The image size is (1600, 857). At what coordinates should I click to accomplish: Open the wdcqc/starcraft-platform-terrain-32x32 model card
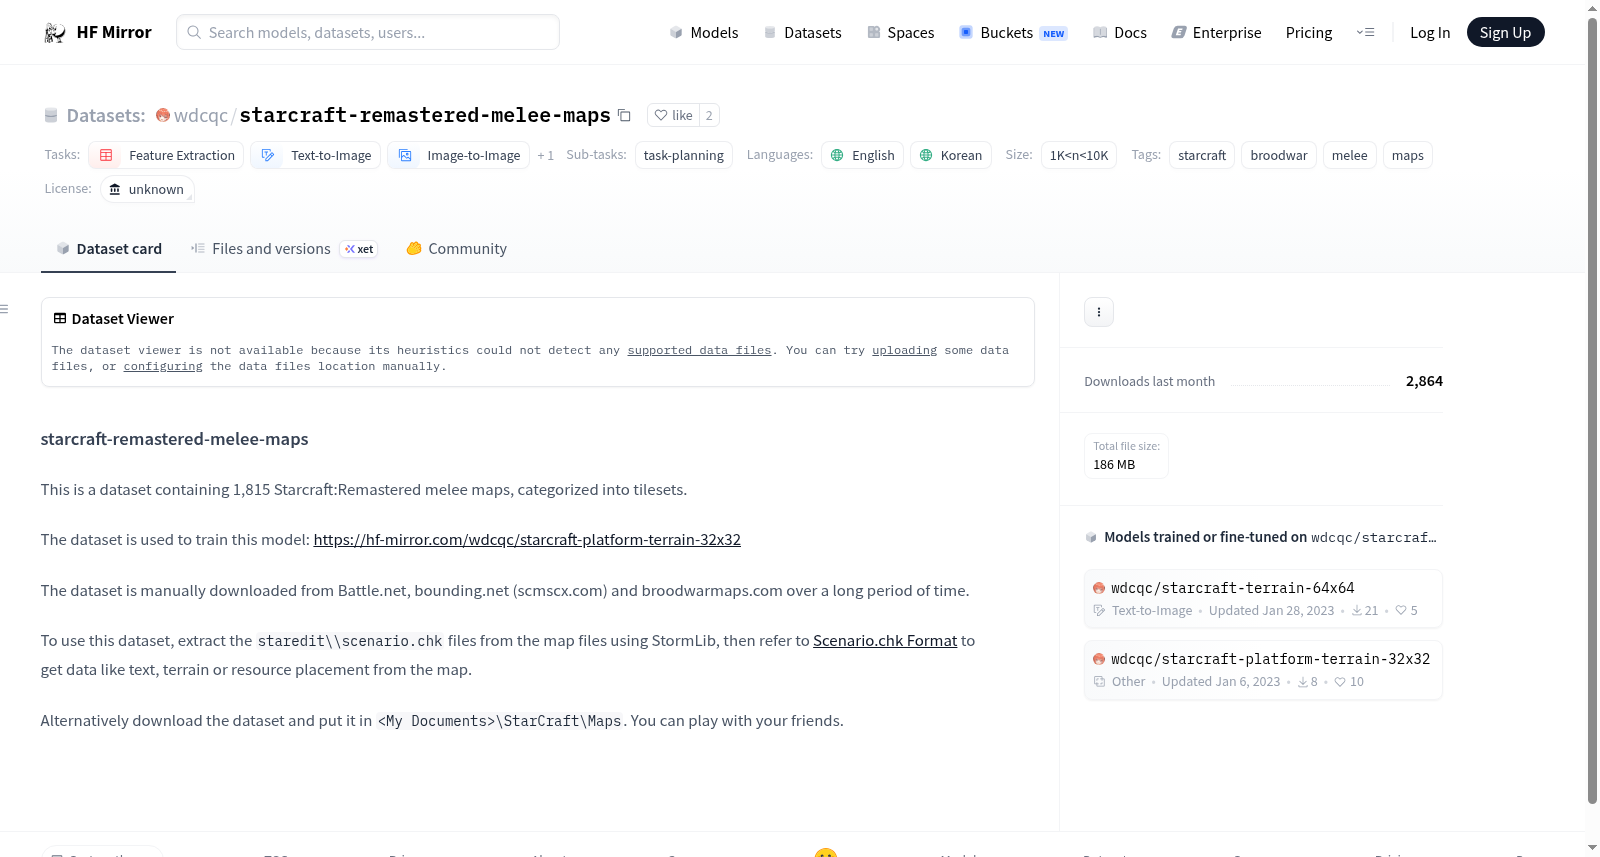[x=1263, y=669]
